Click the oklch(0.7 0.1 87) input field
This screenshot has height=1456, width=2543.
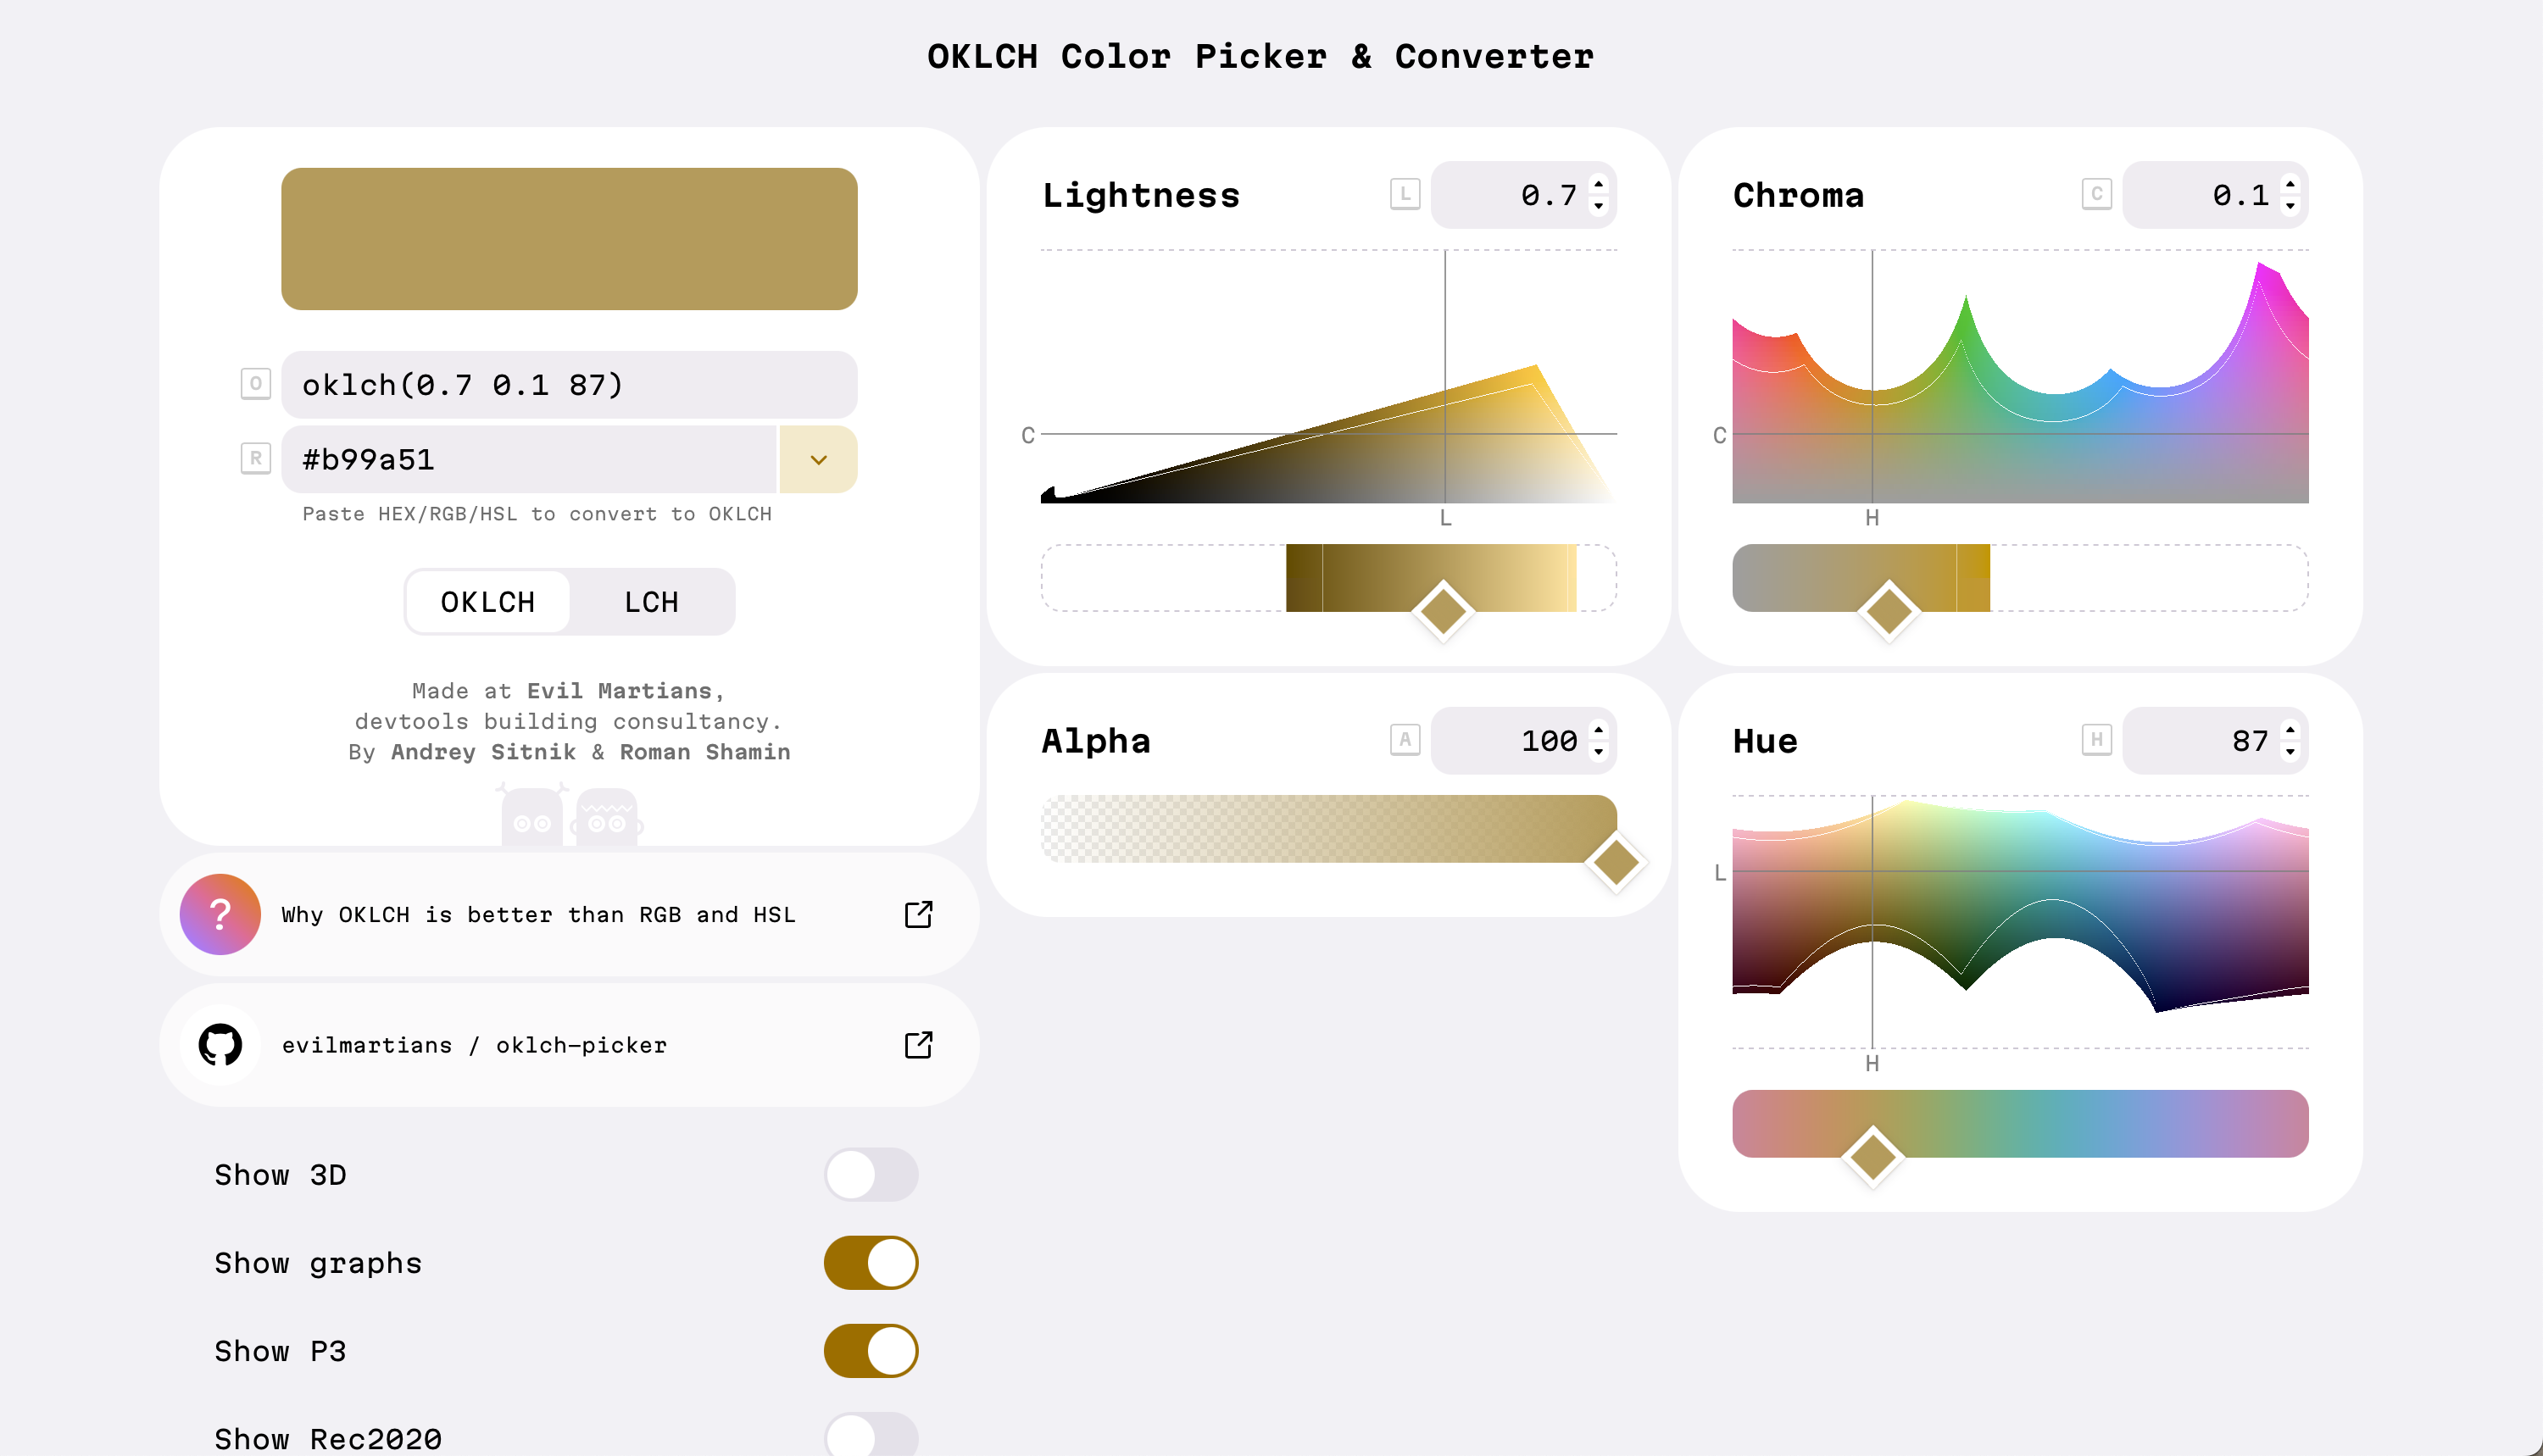click(x=568, y=385)
